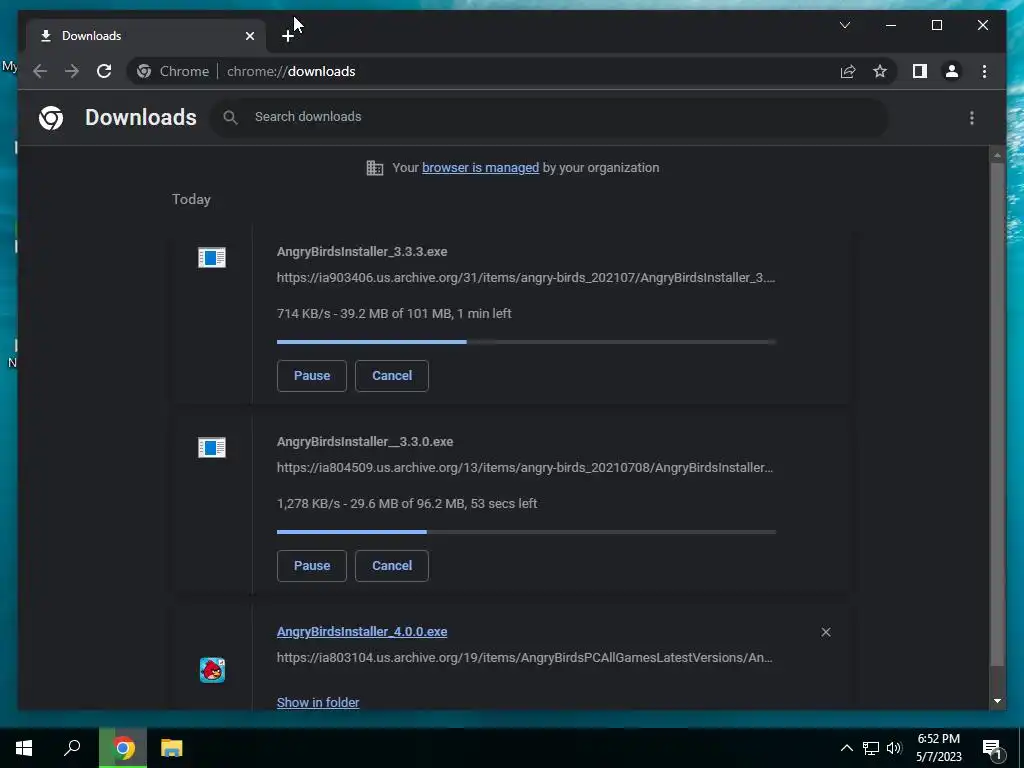Share this page via the share icon
Viewport: 1024px width, 768px height.
click(x=848, y=71)
